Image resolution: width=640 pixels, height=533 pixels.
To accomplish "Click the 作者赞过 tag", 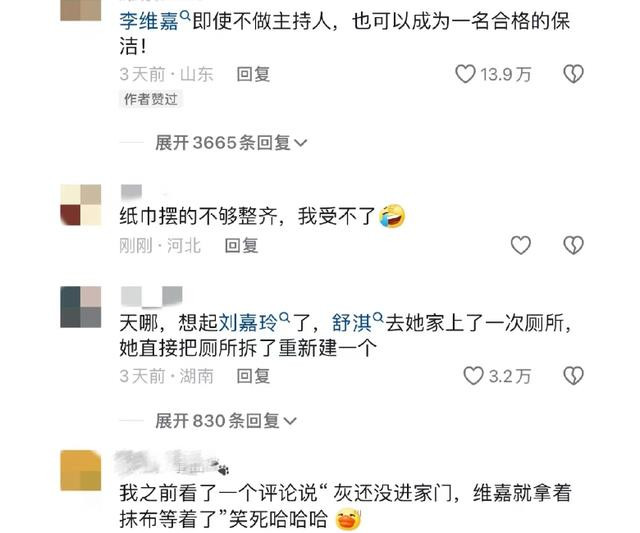I will [151, 100].
